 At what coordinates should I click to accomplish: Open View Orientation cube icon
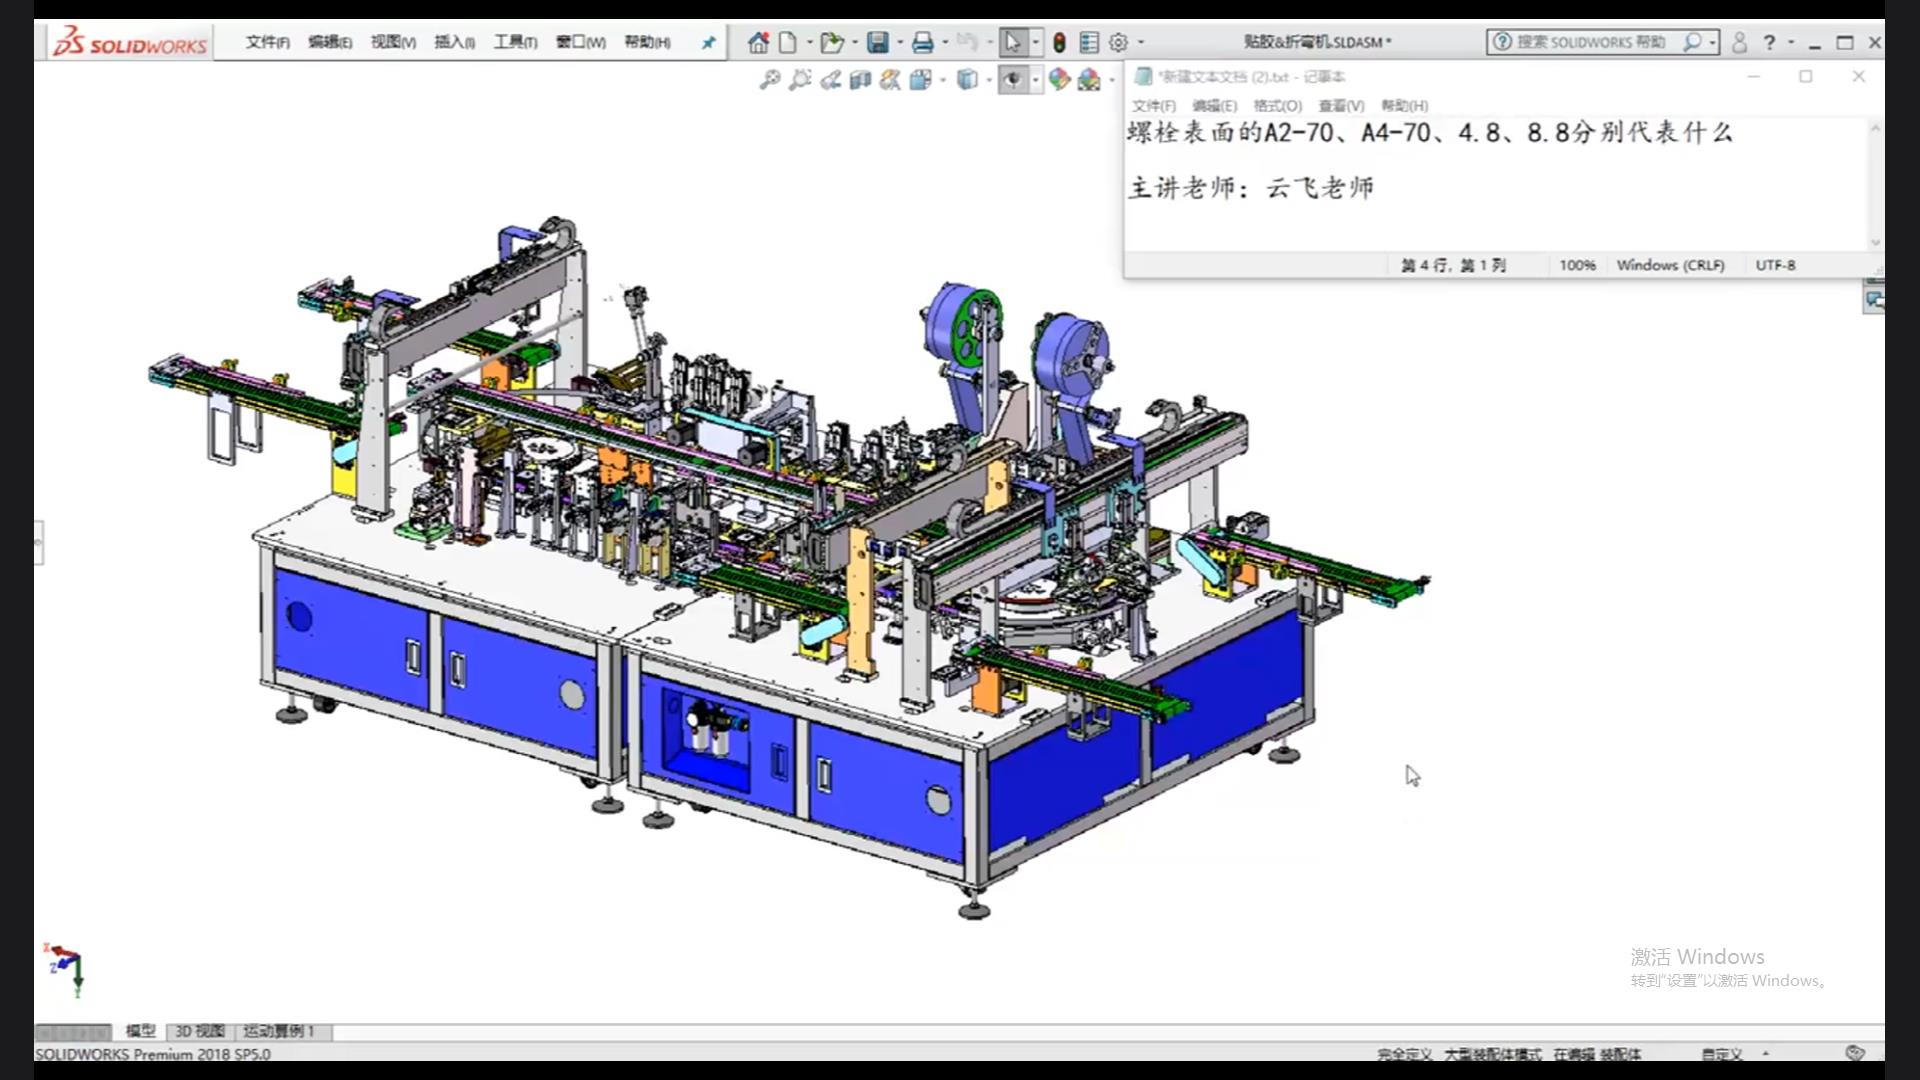pyautogui.click(x=920, y=80)
